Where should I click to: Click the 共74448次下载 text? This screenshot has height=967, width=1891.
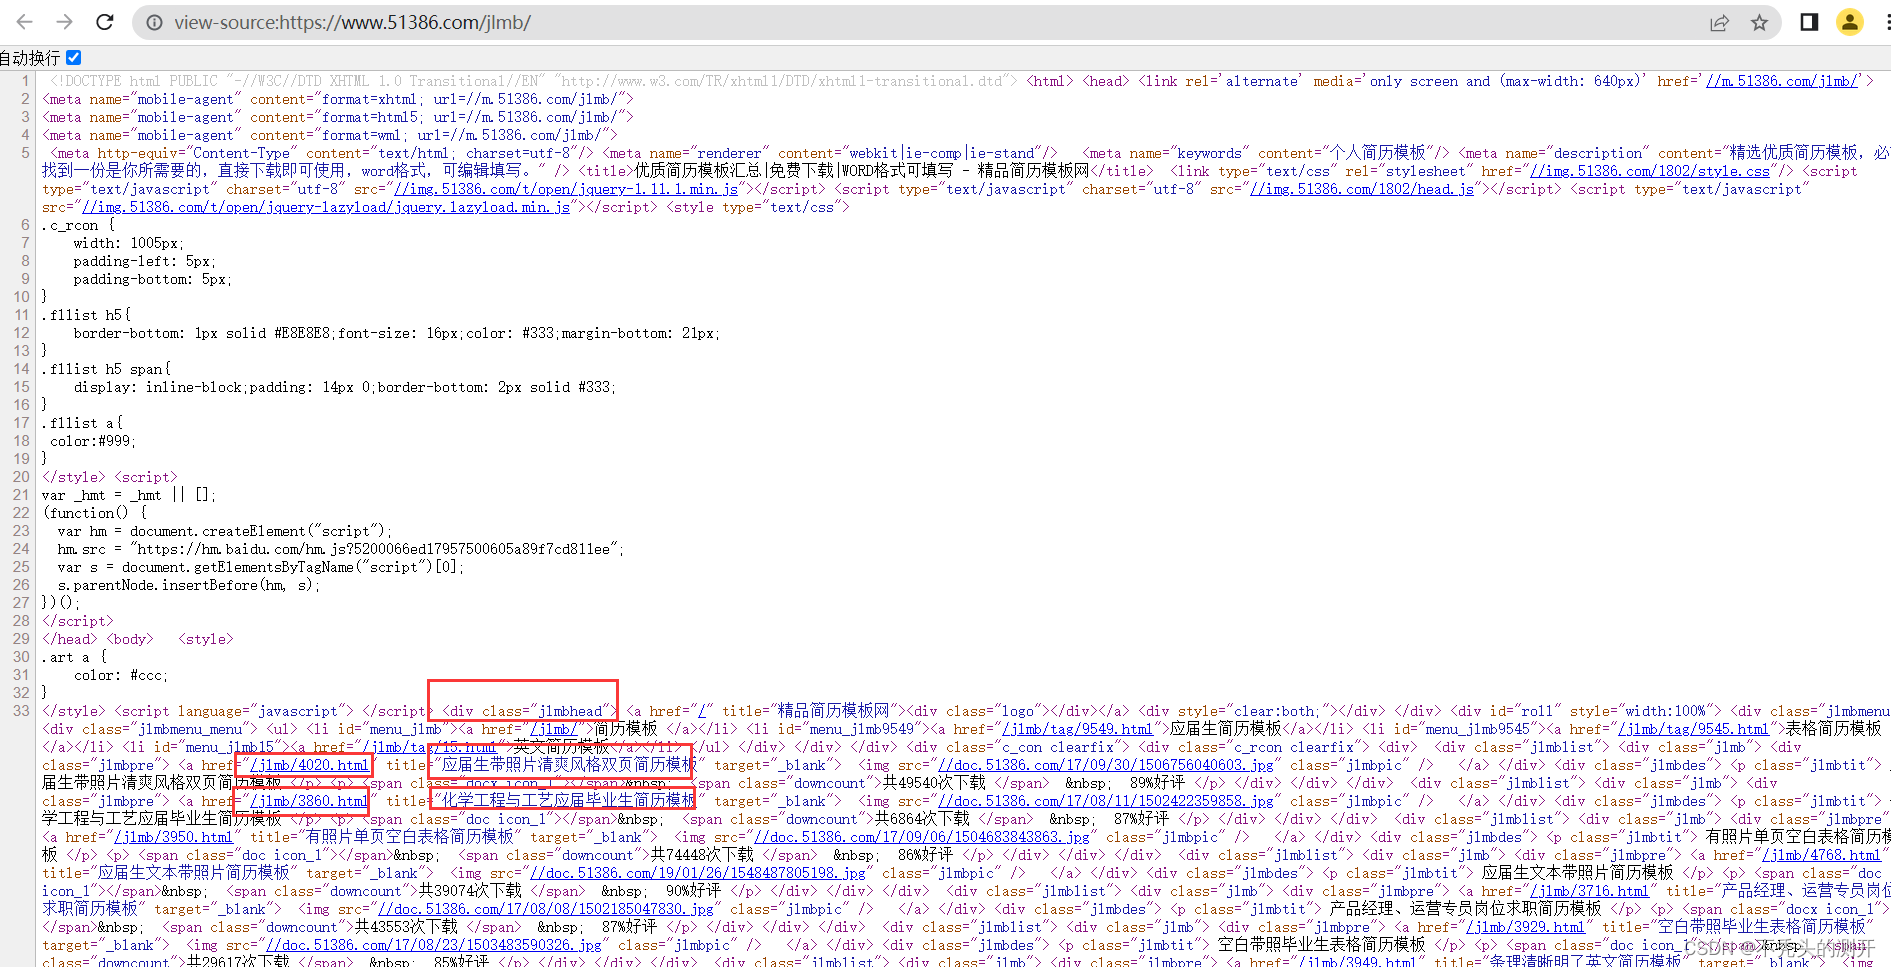[x=702, y=855]
